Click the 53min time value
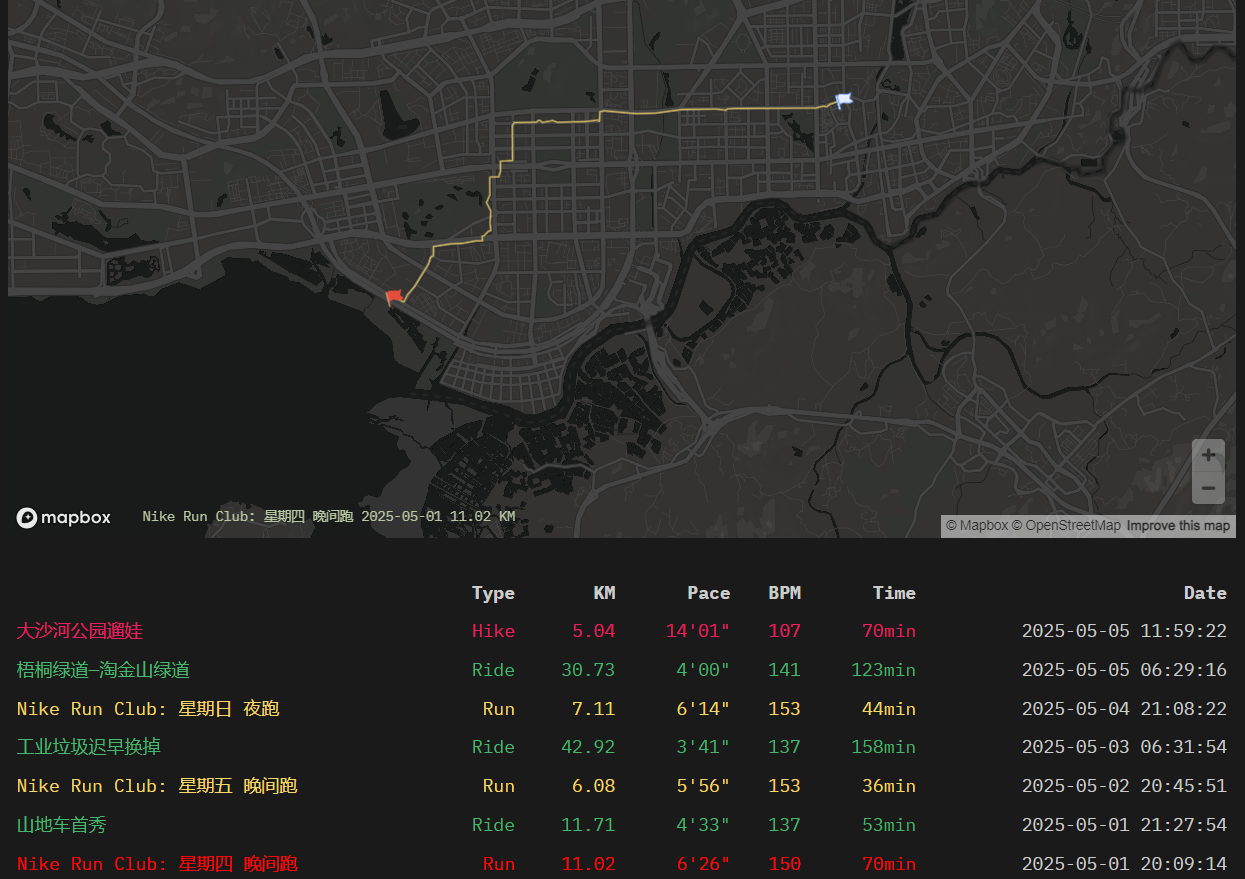The height and width of the screenshot is (879, 1245). pos(889,825)
